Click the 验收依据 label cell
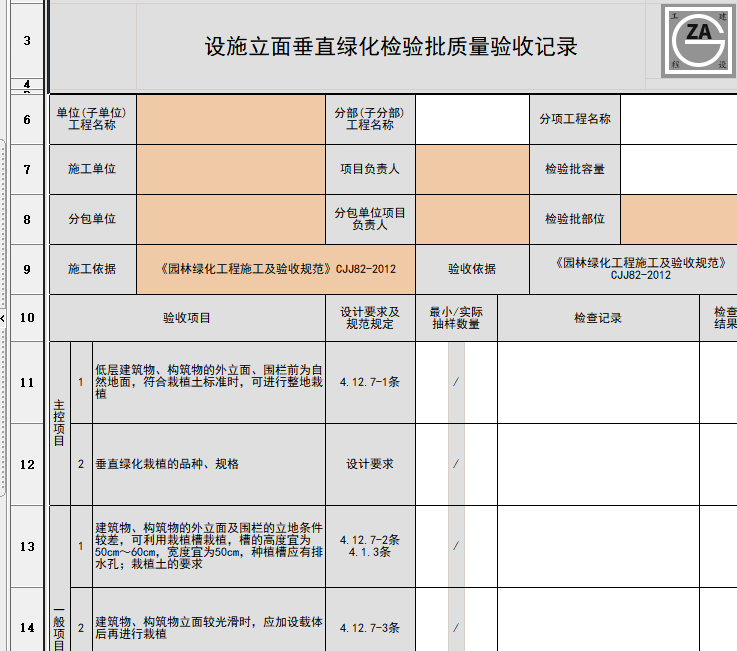The image size is (737, 651). pos(472,269)
